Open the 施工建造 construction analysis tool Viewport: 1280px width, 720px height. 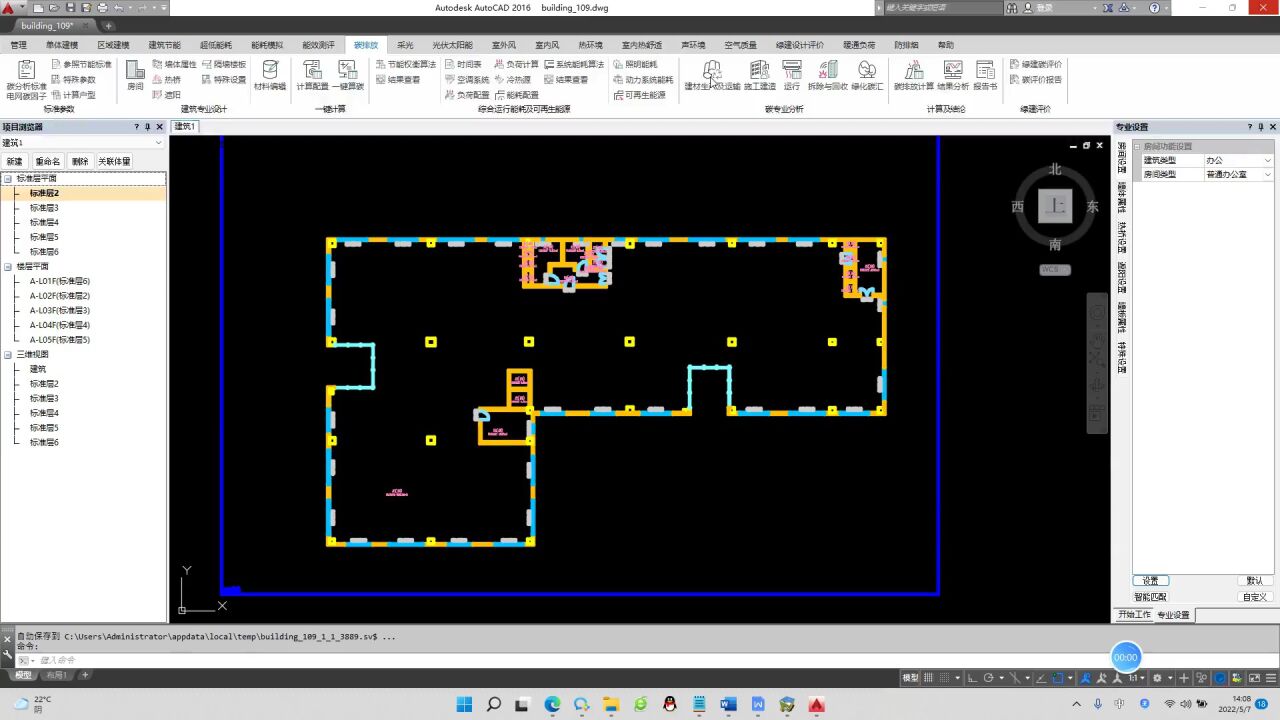point(759,75)
